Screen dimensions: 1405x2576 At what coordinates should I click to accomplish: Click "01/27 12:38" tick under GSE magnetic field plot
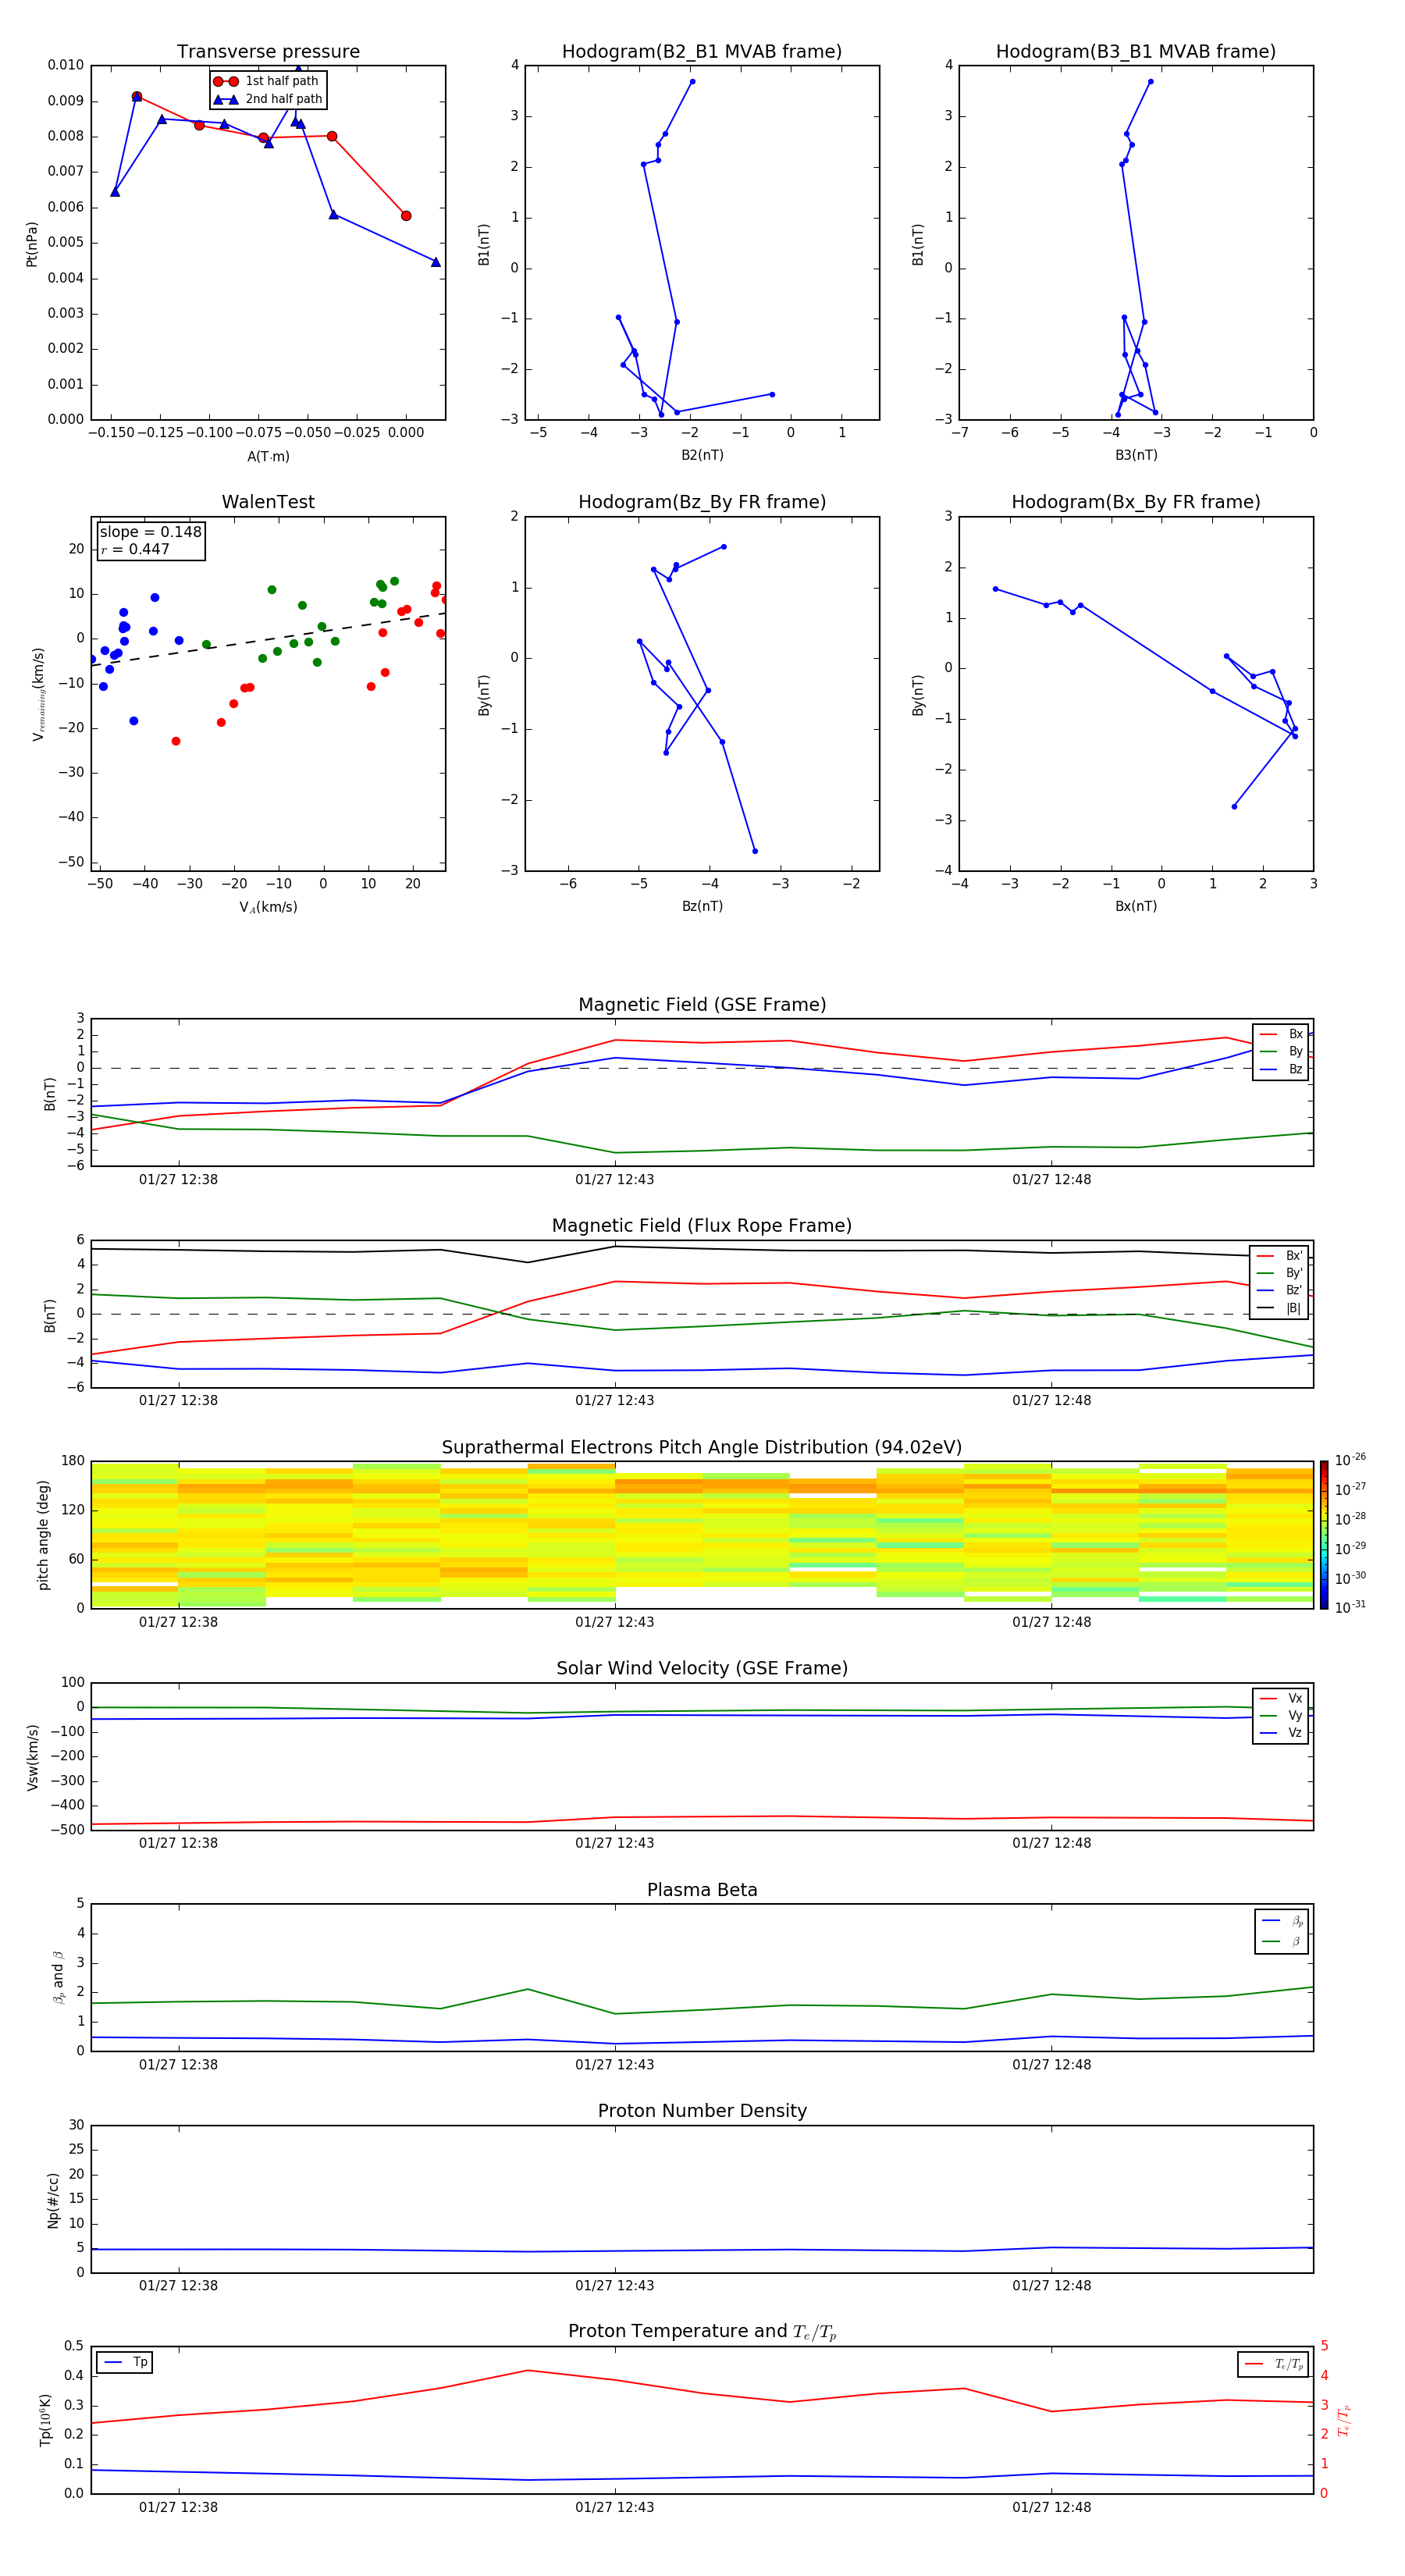178,1180
